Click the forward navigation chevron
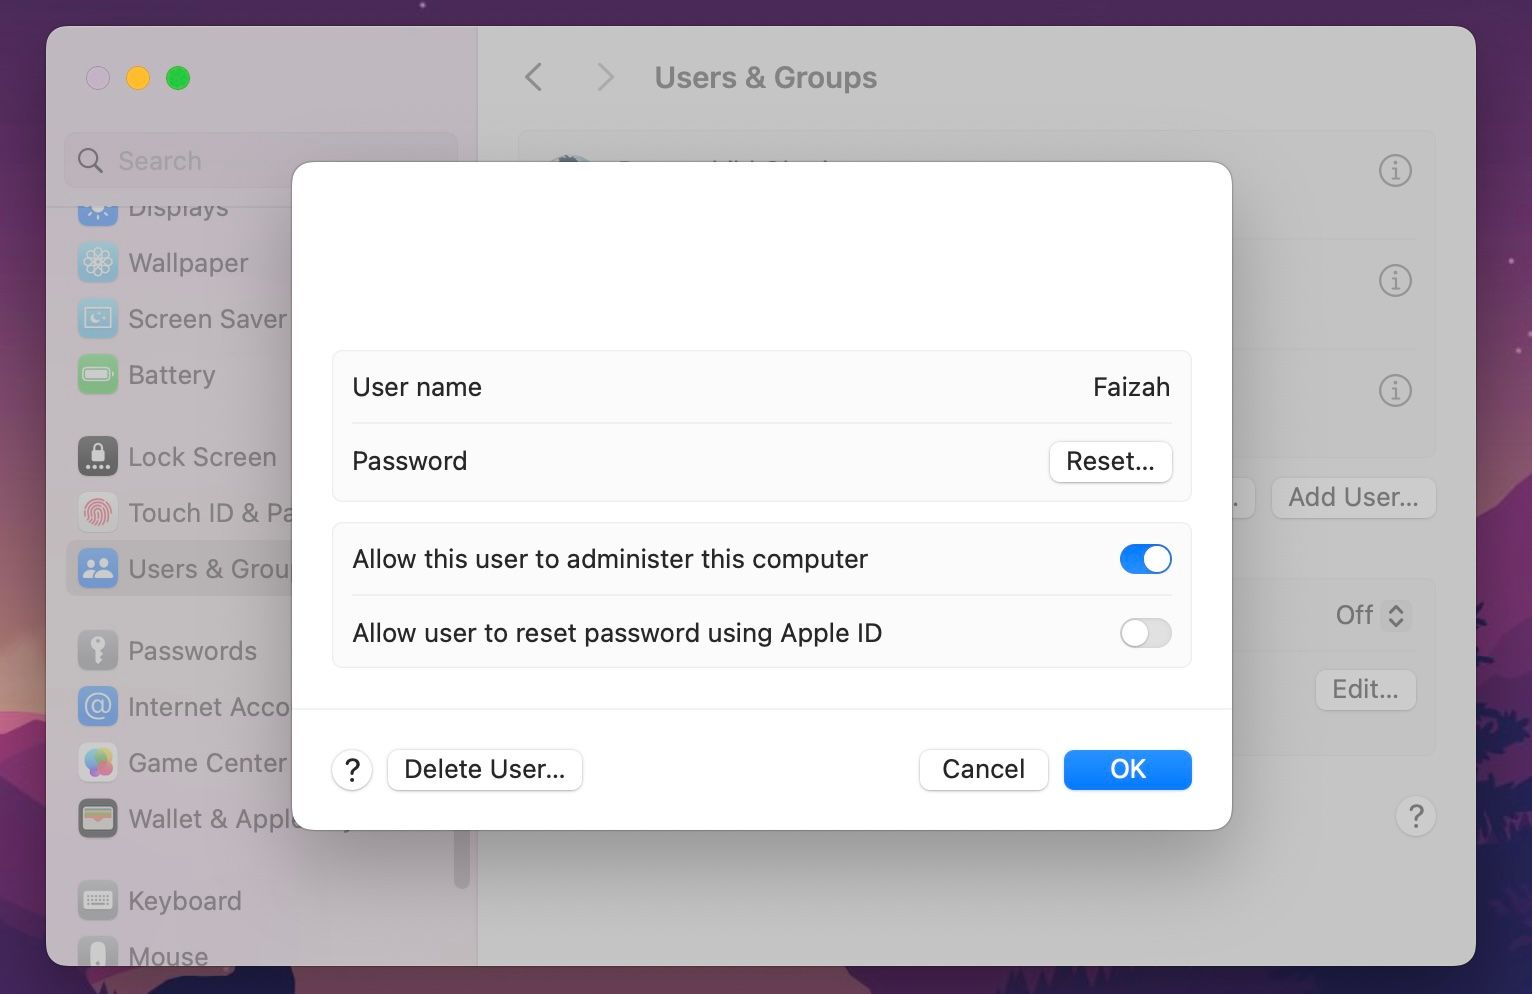Viewport: 1532px width, 994px height. pos(605,77)
